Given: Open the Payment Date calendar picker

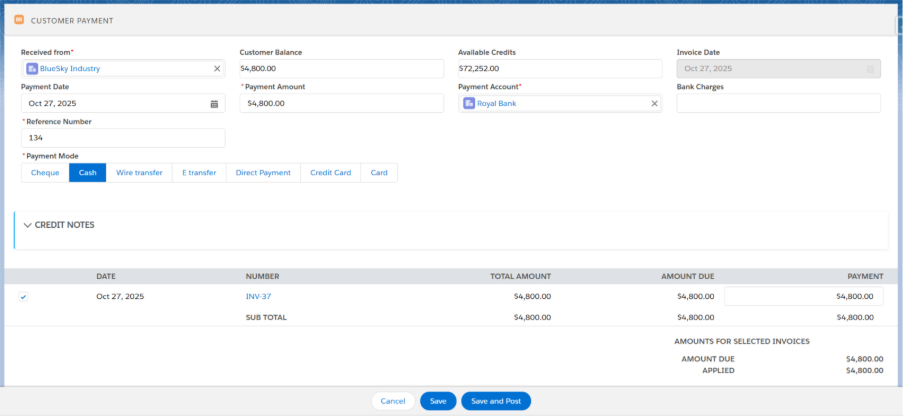Looking at the screenshot, I should point(214,103).
